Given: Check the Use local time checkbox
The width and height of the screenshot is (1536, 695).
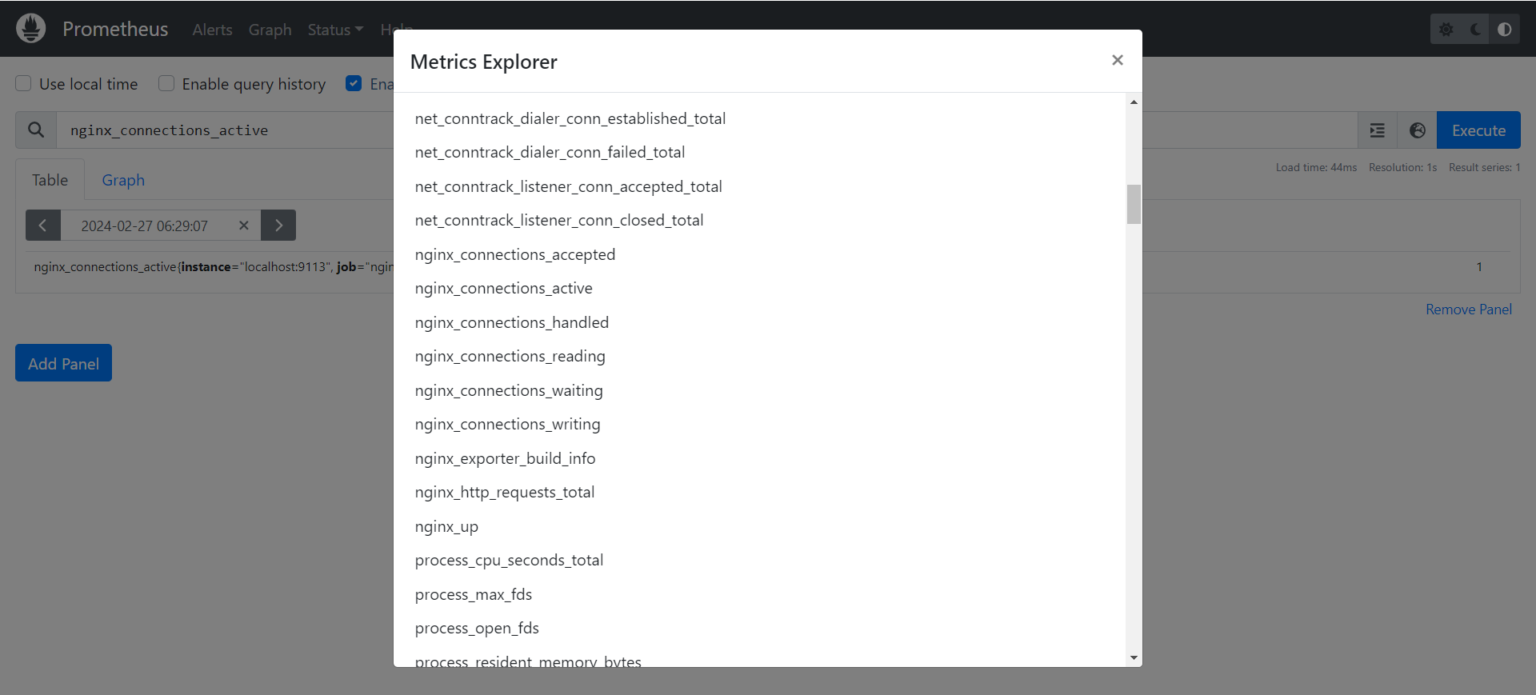Looking at the screenshot, I should pos(22,84).
